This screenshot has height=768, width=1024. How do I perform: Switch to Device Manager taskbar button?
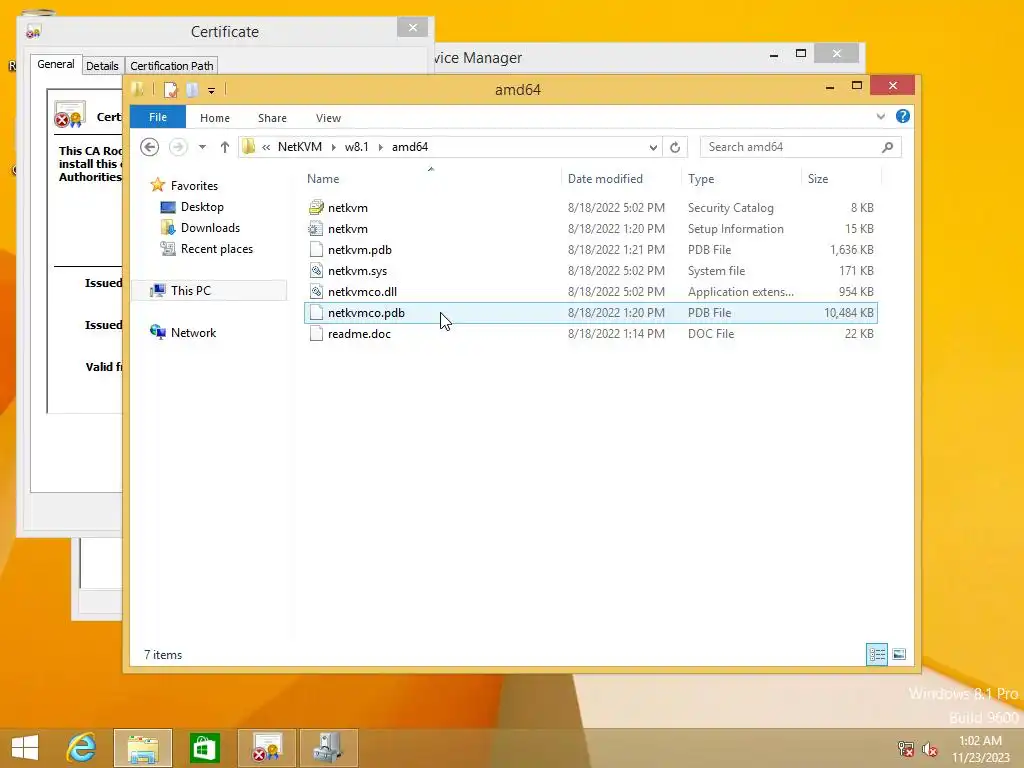click(328, 748)
